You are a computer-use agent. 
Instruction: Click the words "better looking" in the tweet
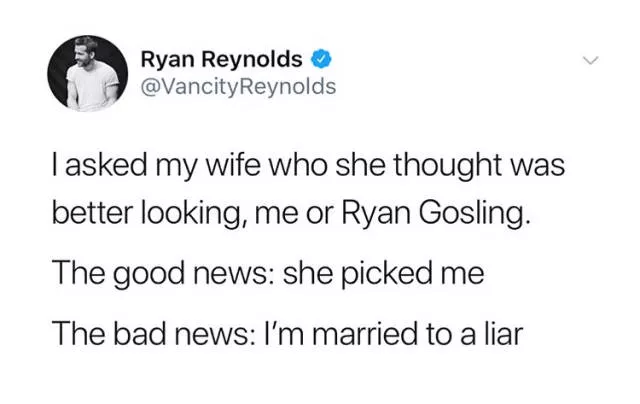point(137,213)
